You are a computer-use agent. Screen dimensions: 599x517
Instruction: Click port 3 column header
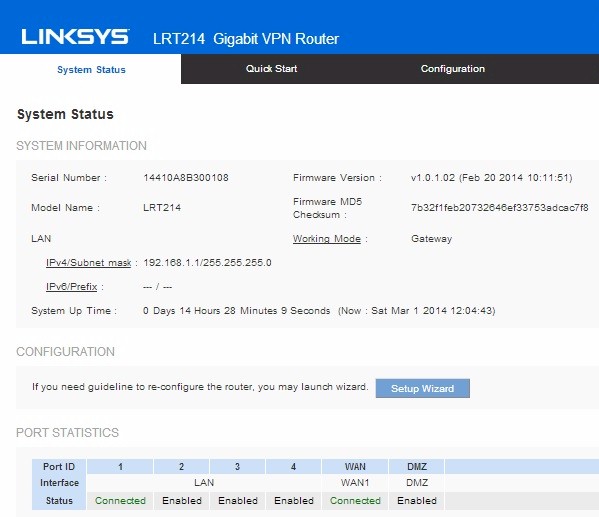coord(237,467)
